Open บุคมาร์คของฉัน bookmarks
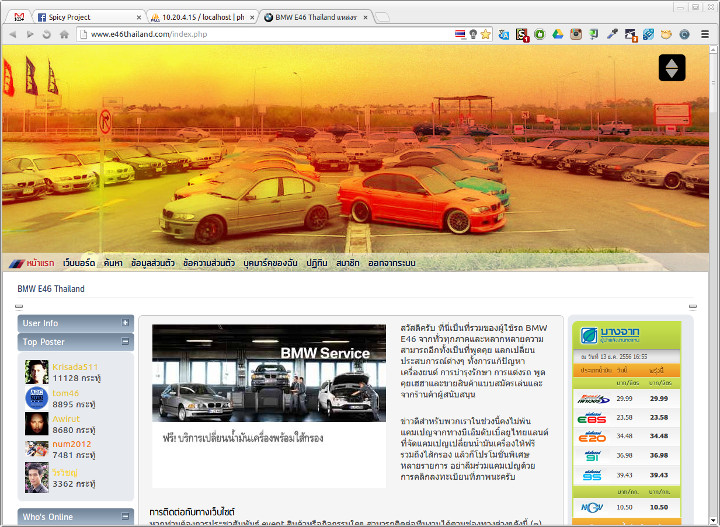The height and width of the screenshot is (527, 720). 270,263
